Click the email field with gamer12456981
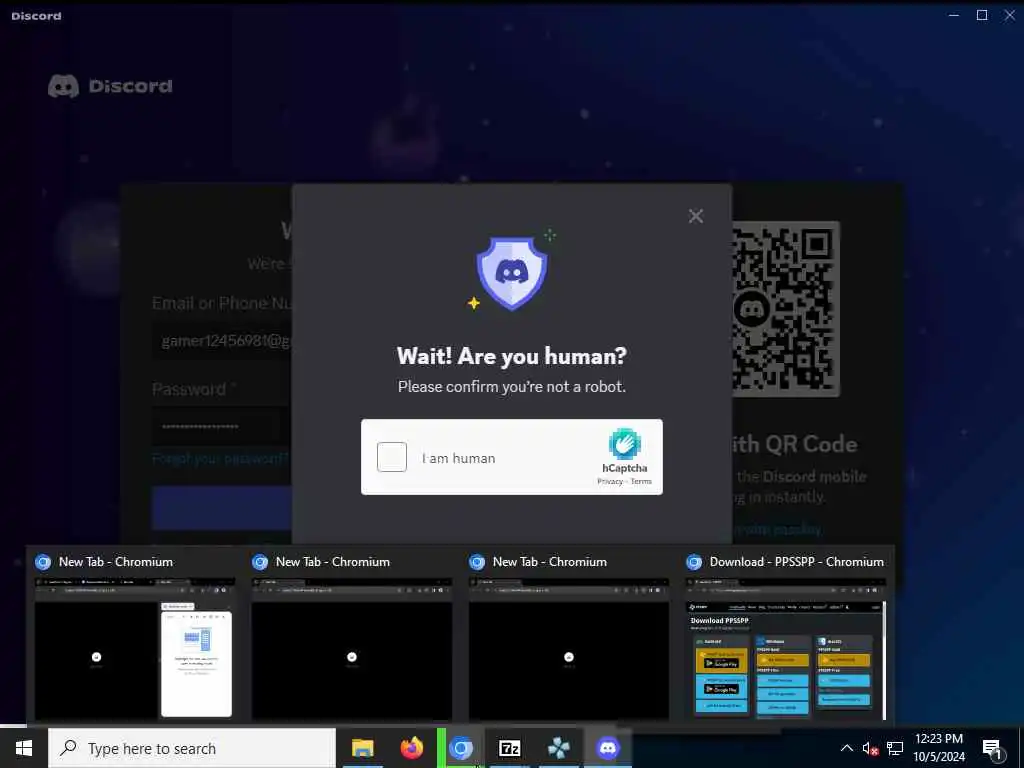The image size is (1024, 768). point(222,341)
